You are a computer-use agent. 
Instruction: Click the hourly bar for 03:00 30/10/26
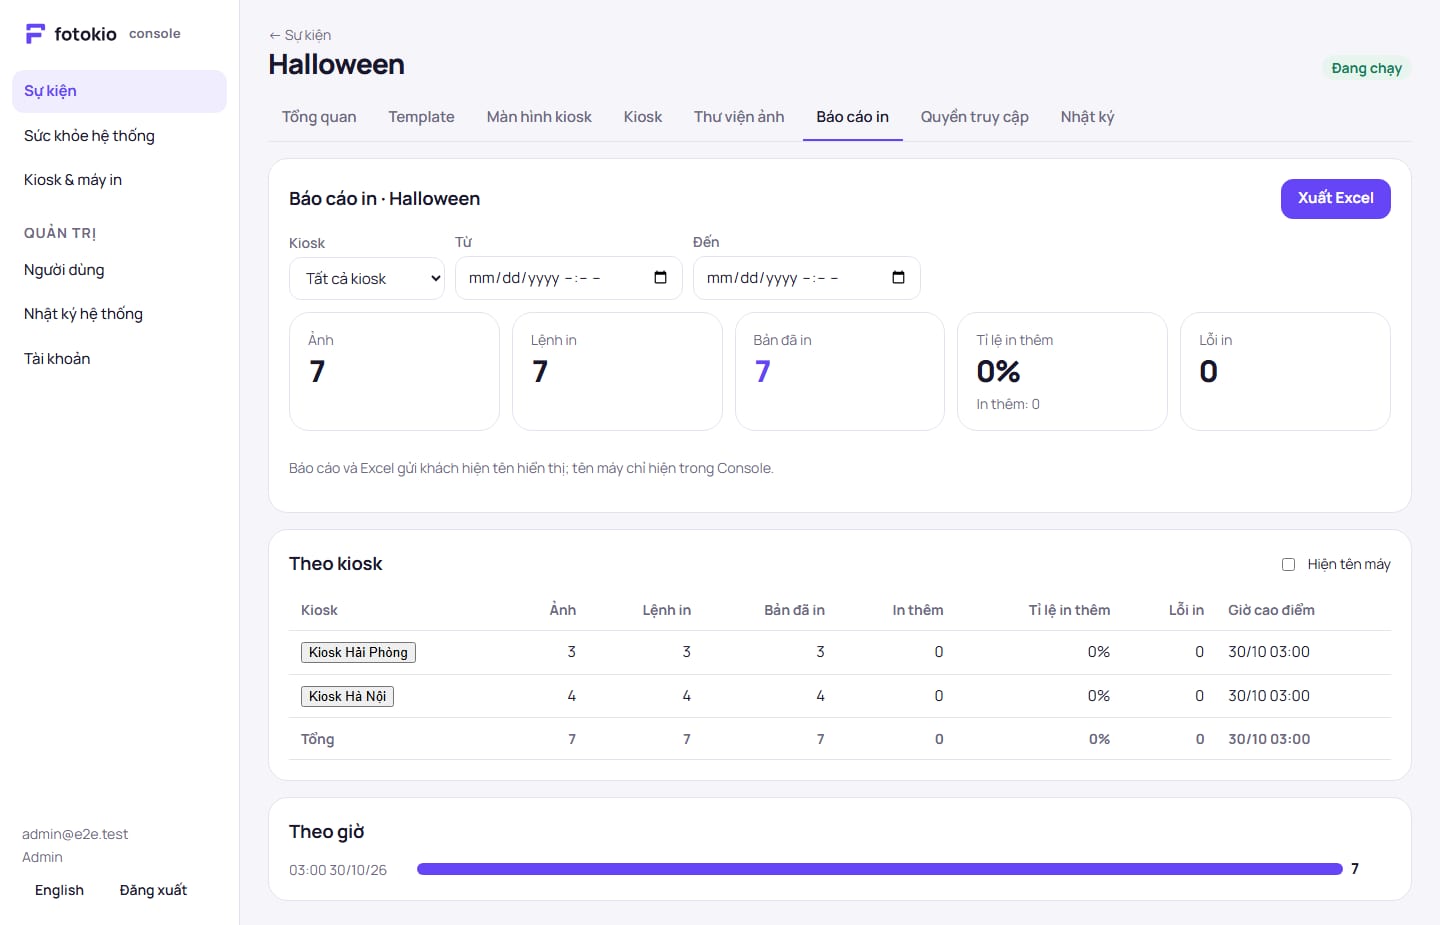[x=880, y=869]
